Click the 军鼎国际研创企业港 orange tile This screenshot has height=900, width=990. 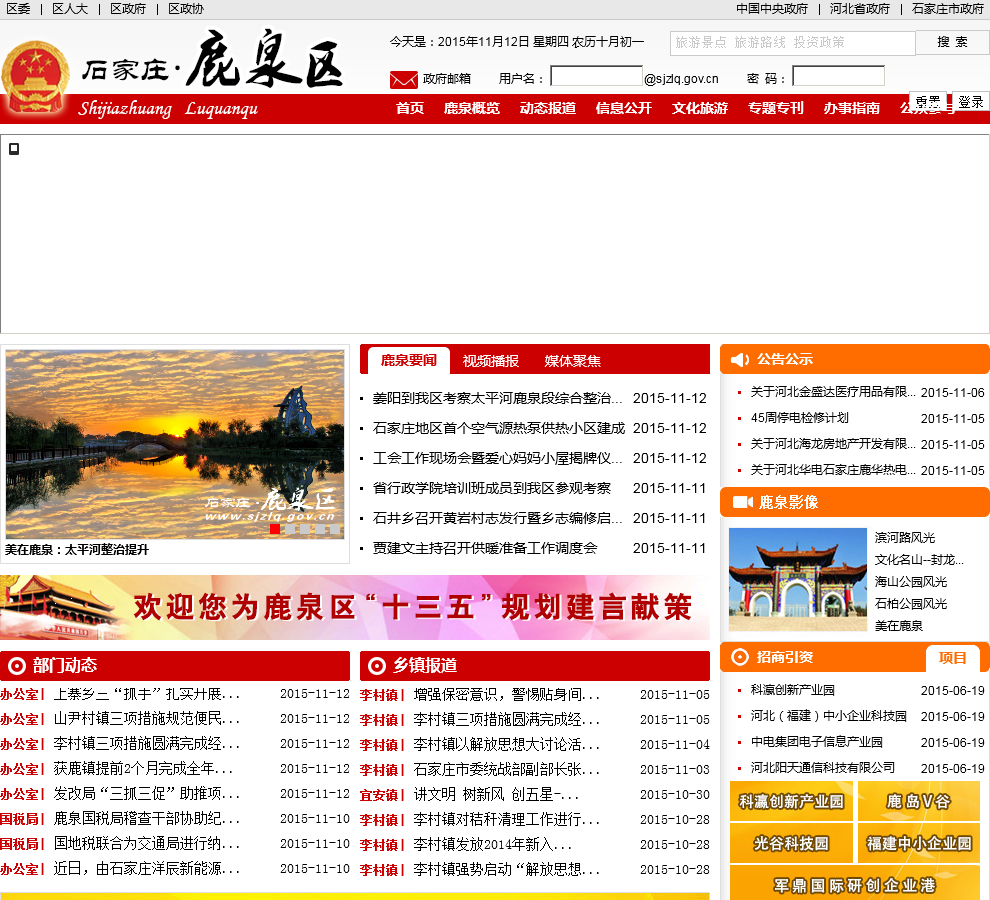coord(855,883)
